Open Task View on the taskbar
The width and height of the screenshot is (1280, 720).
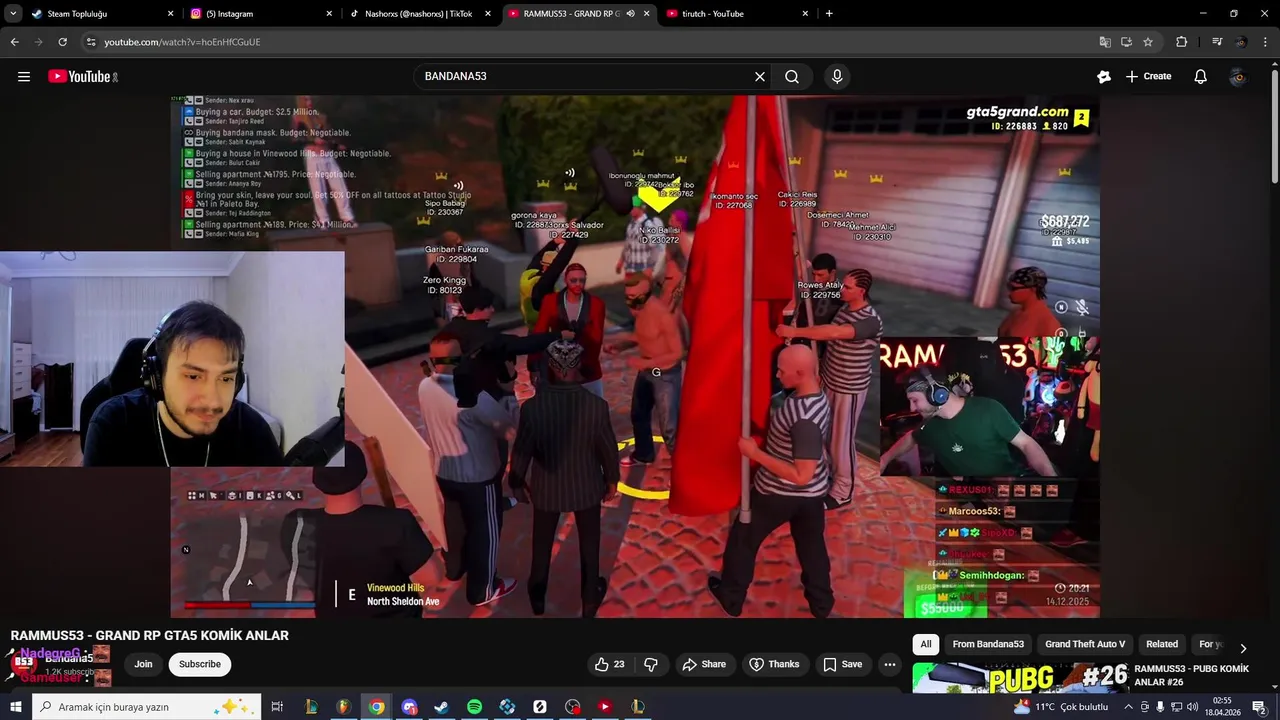pos(277,707)
